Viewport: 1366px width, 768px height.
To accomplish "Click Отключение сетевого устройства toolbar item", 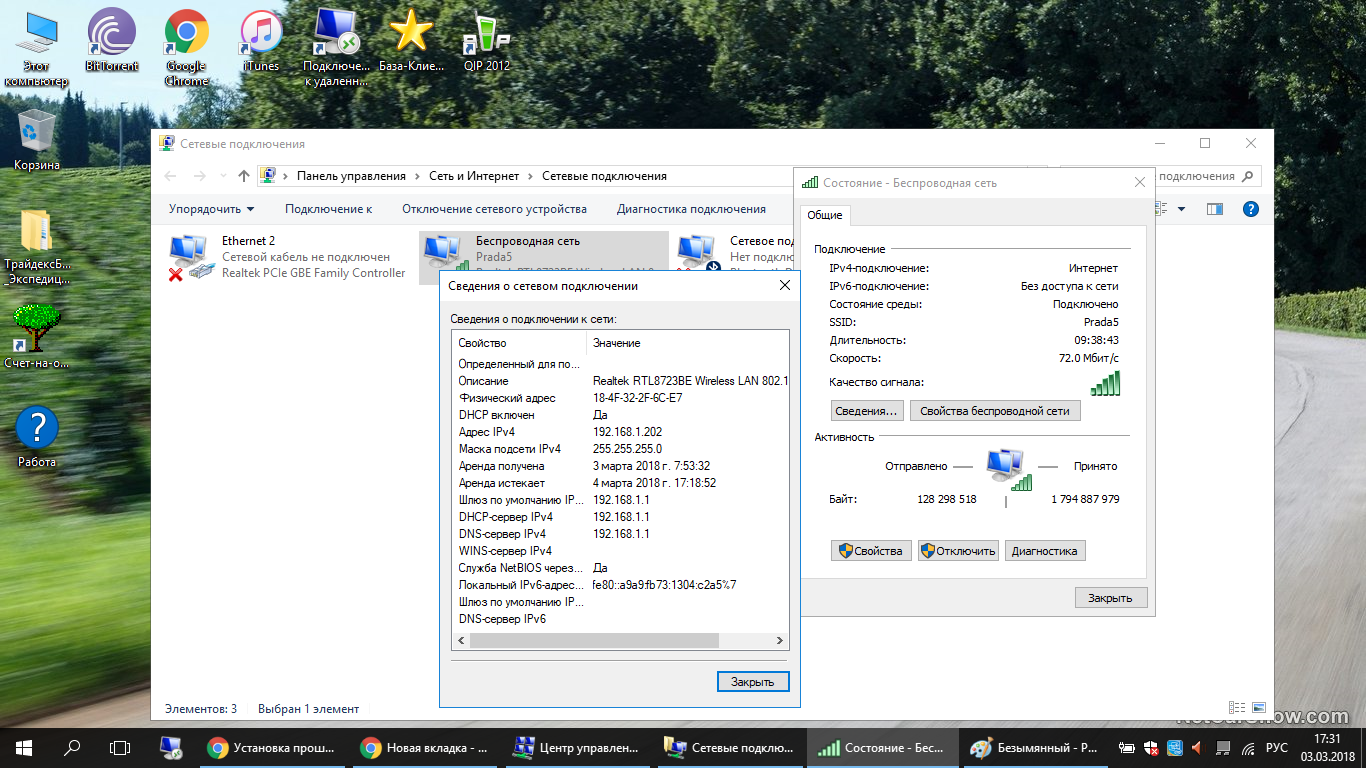I will (494, 209).
